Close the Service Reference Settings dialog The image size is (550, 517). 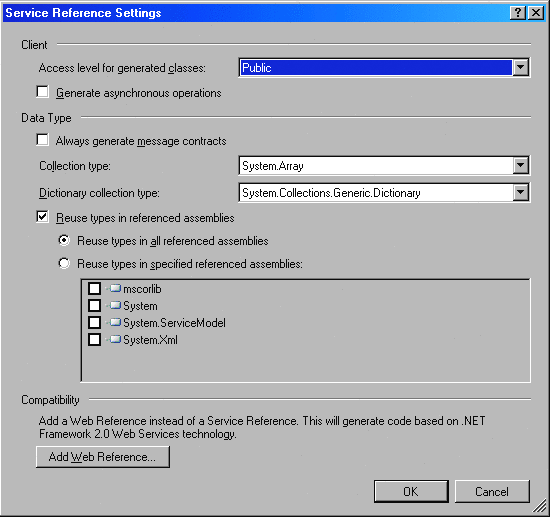coord(536,13)
